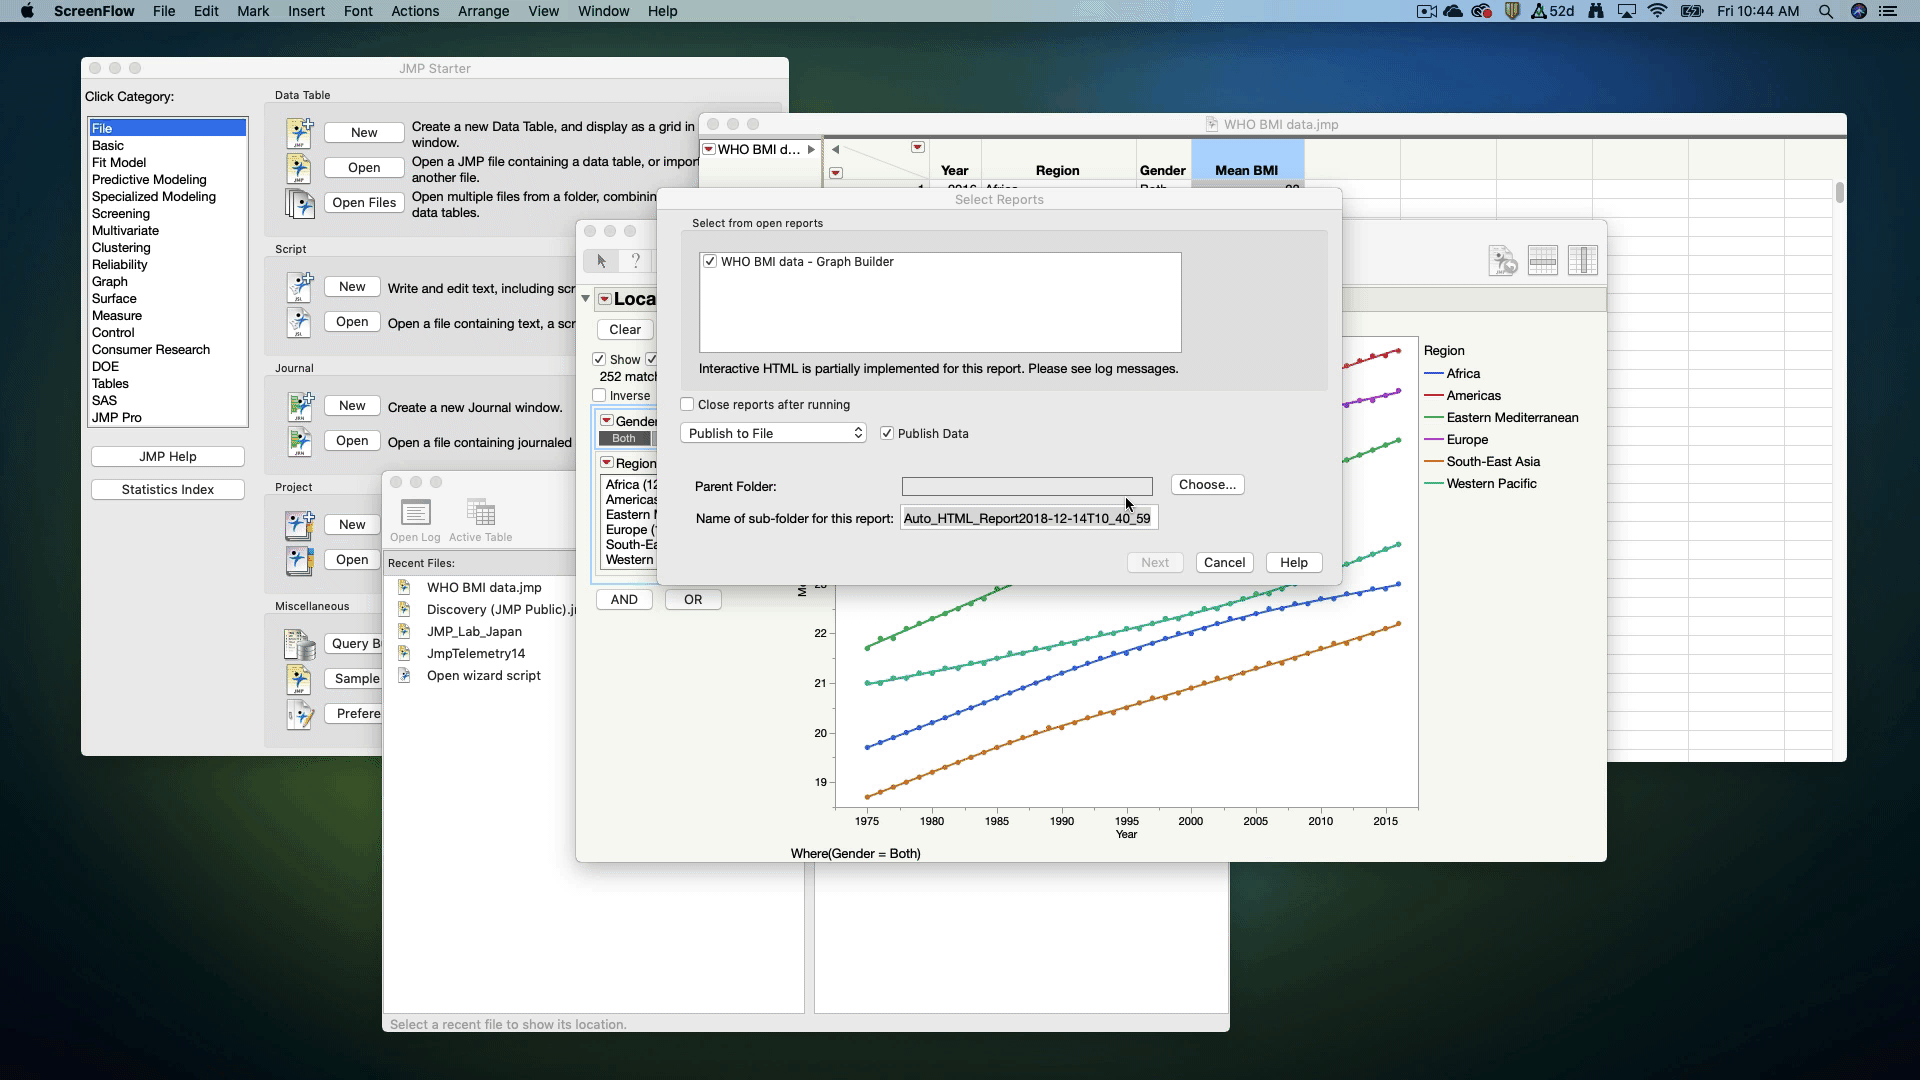Uncheck WHO BMI data - Graph Builder
The height and width of the screenshot is (1080, 1920).
710,262
